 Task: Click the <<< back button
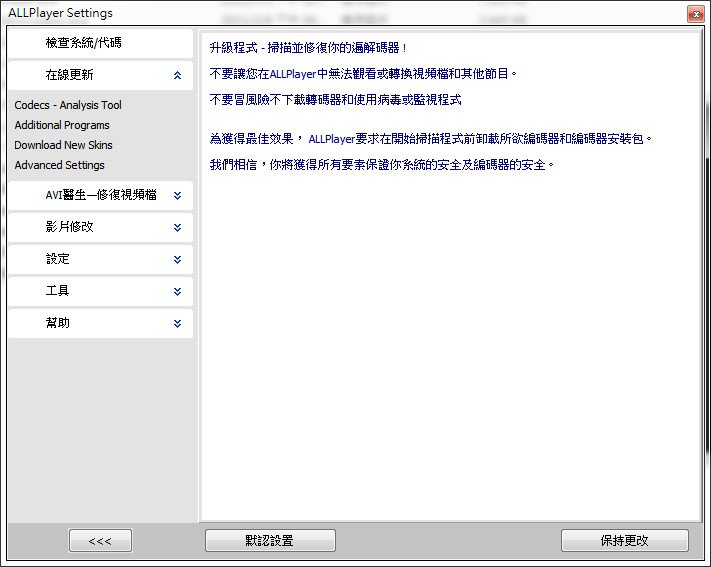tap(100, 541)
